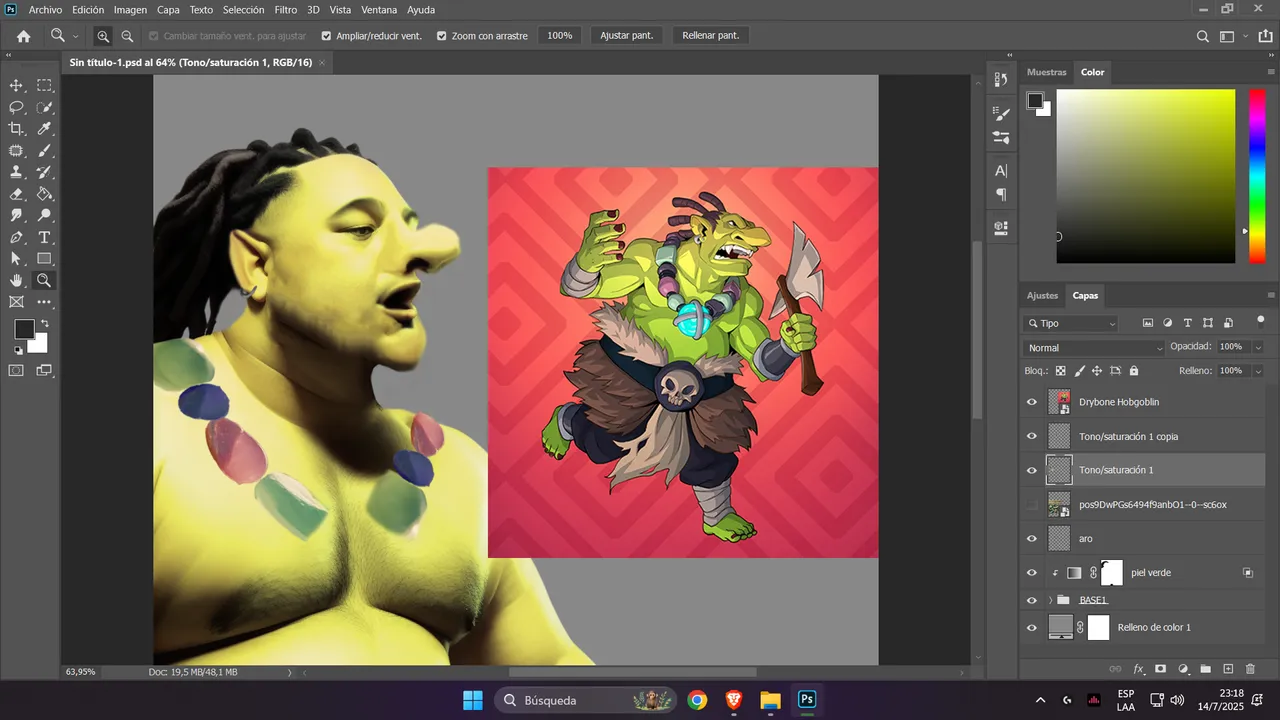Open the Character panel icon

coord(1001,171)
